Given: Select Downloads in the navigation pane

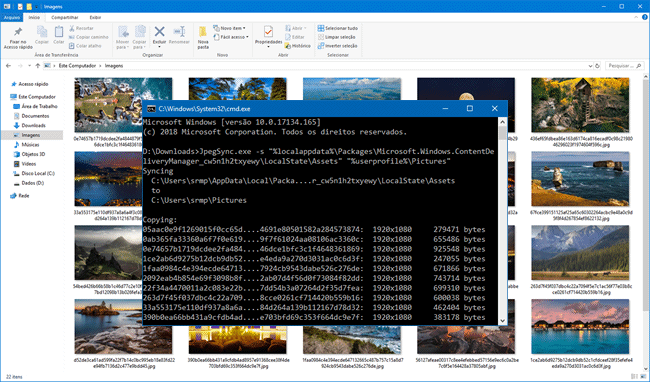Looking at the screenshot, I should point(34,126).
